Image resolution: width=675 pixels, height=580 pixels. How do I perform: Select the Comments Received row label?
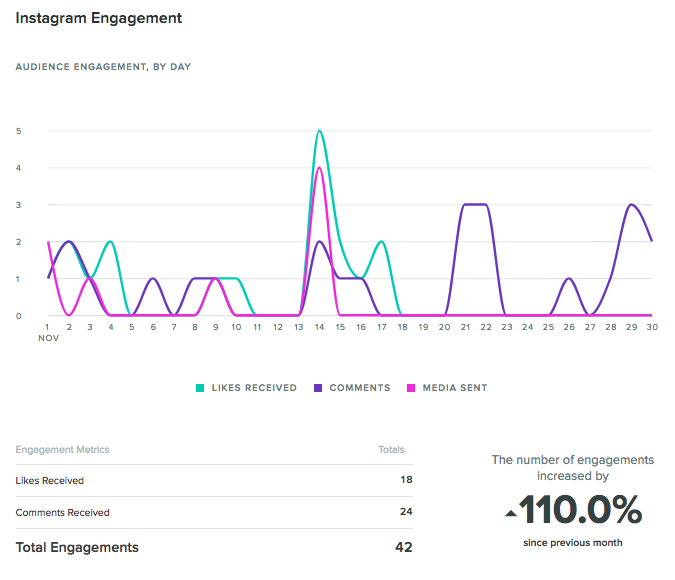pyautogui.click(x=62, y=512)
